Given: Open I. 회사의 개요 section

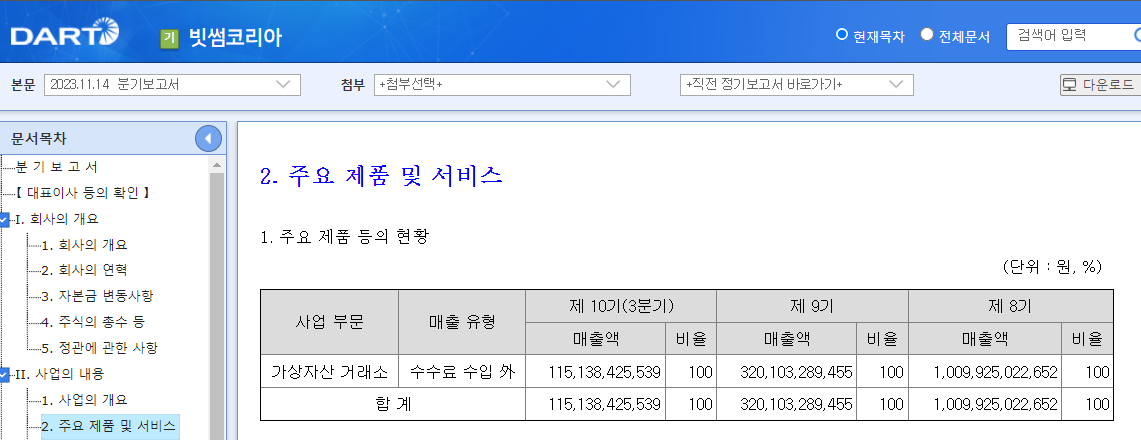Looking at the screenshot, I should tap(57, 219).
